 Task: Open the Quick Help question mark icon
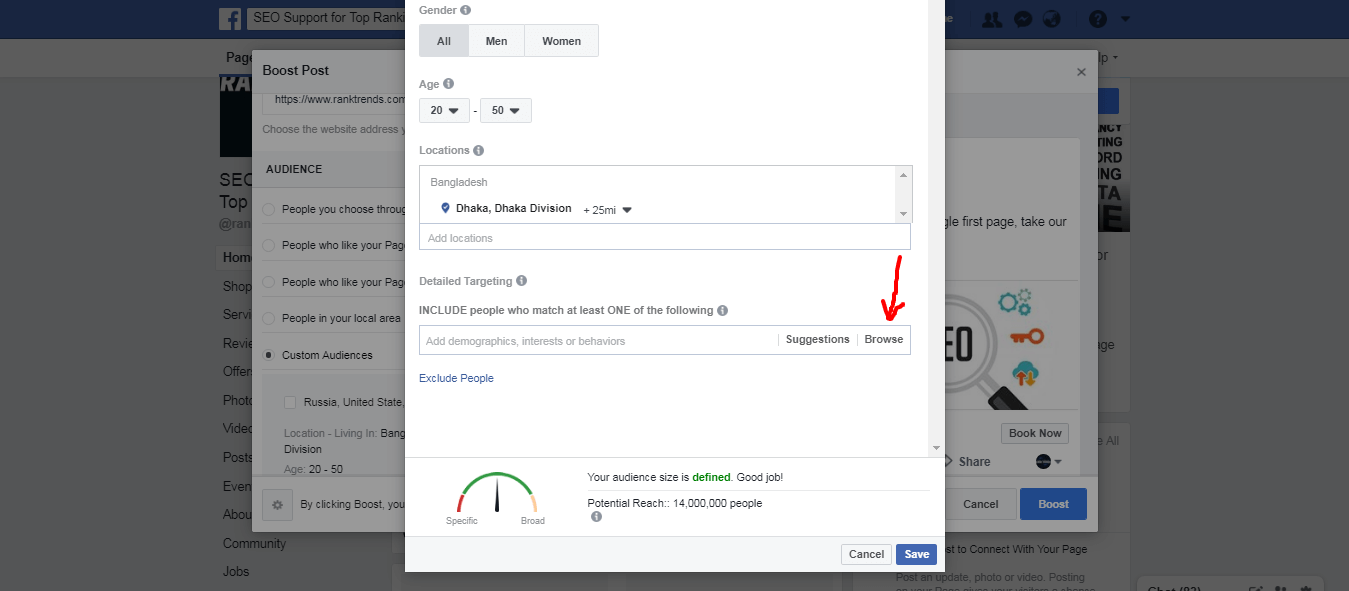pyautogui.click(x=1097, y=19)
